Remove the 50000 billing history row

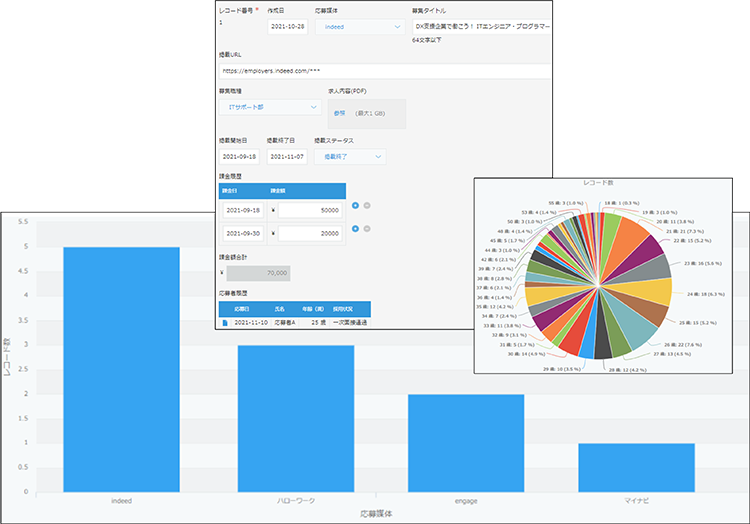tap(367, 206)
